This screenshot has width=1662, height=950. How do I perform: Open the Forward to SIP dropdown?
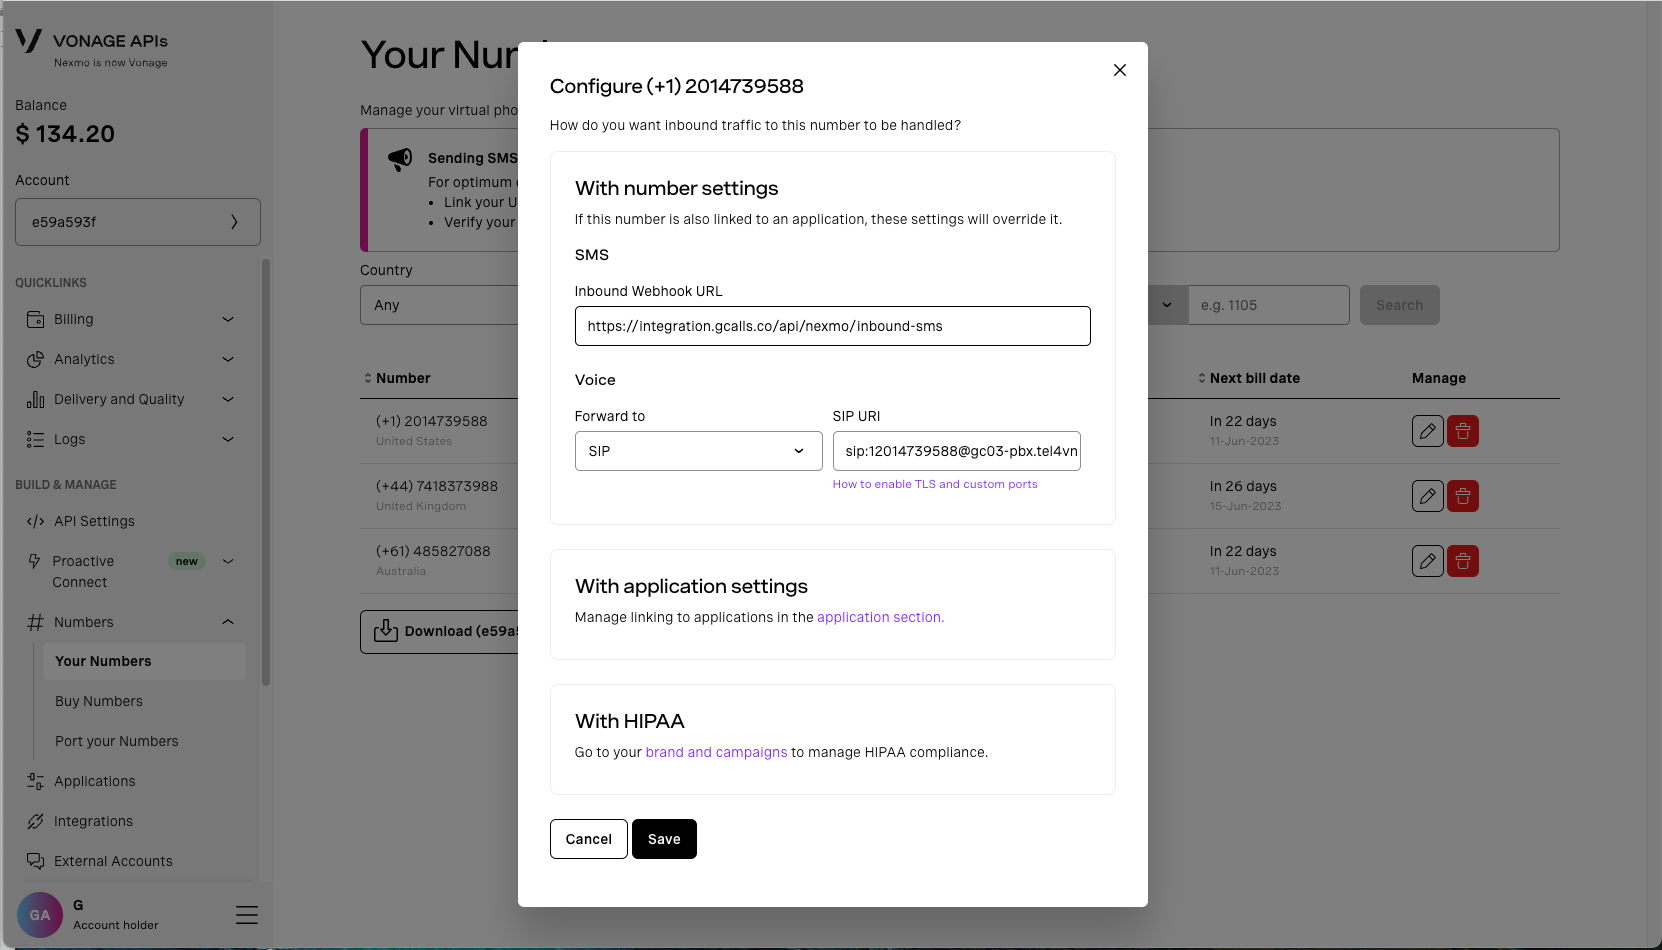pos(698,451)
